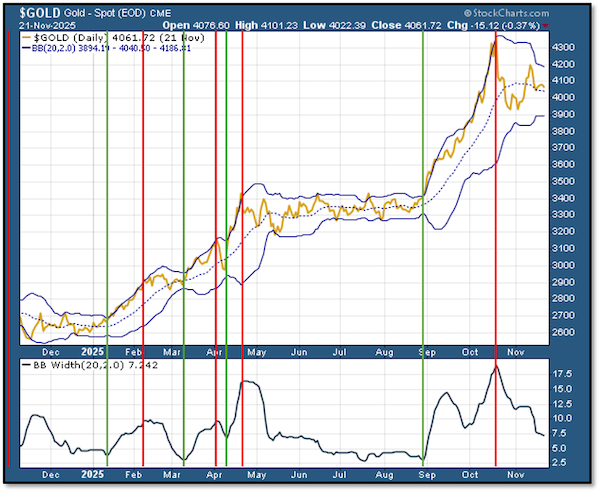Click the 2600 price axis label
This screenshot has width=600, height=493.
coord(563,332)
